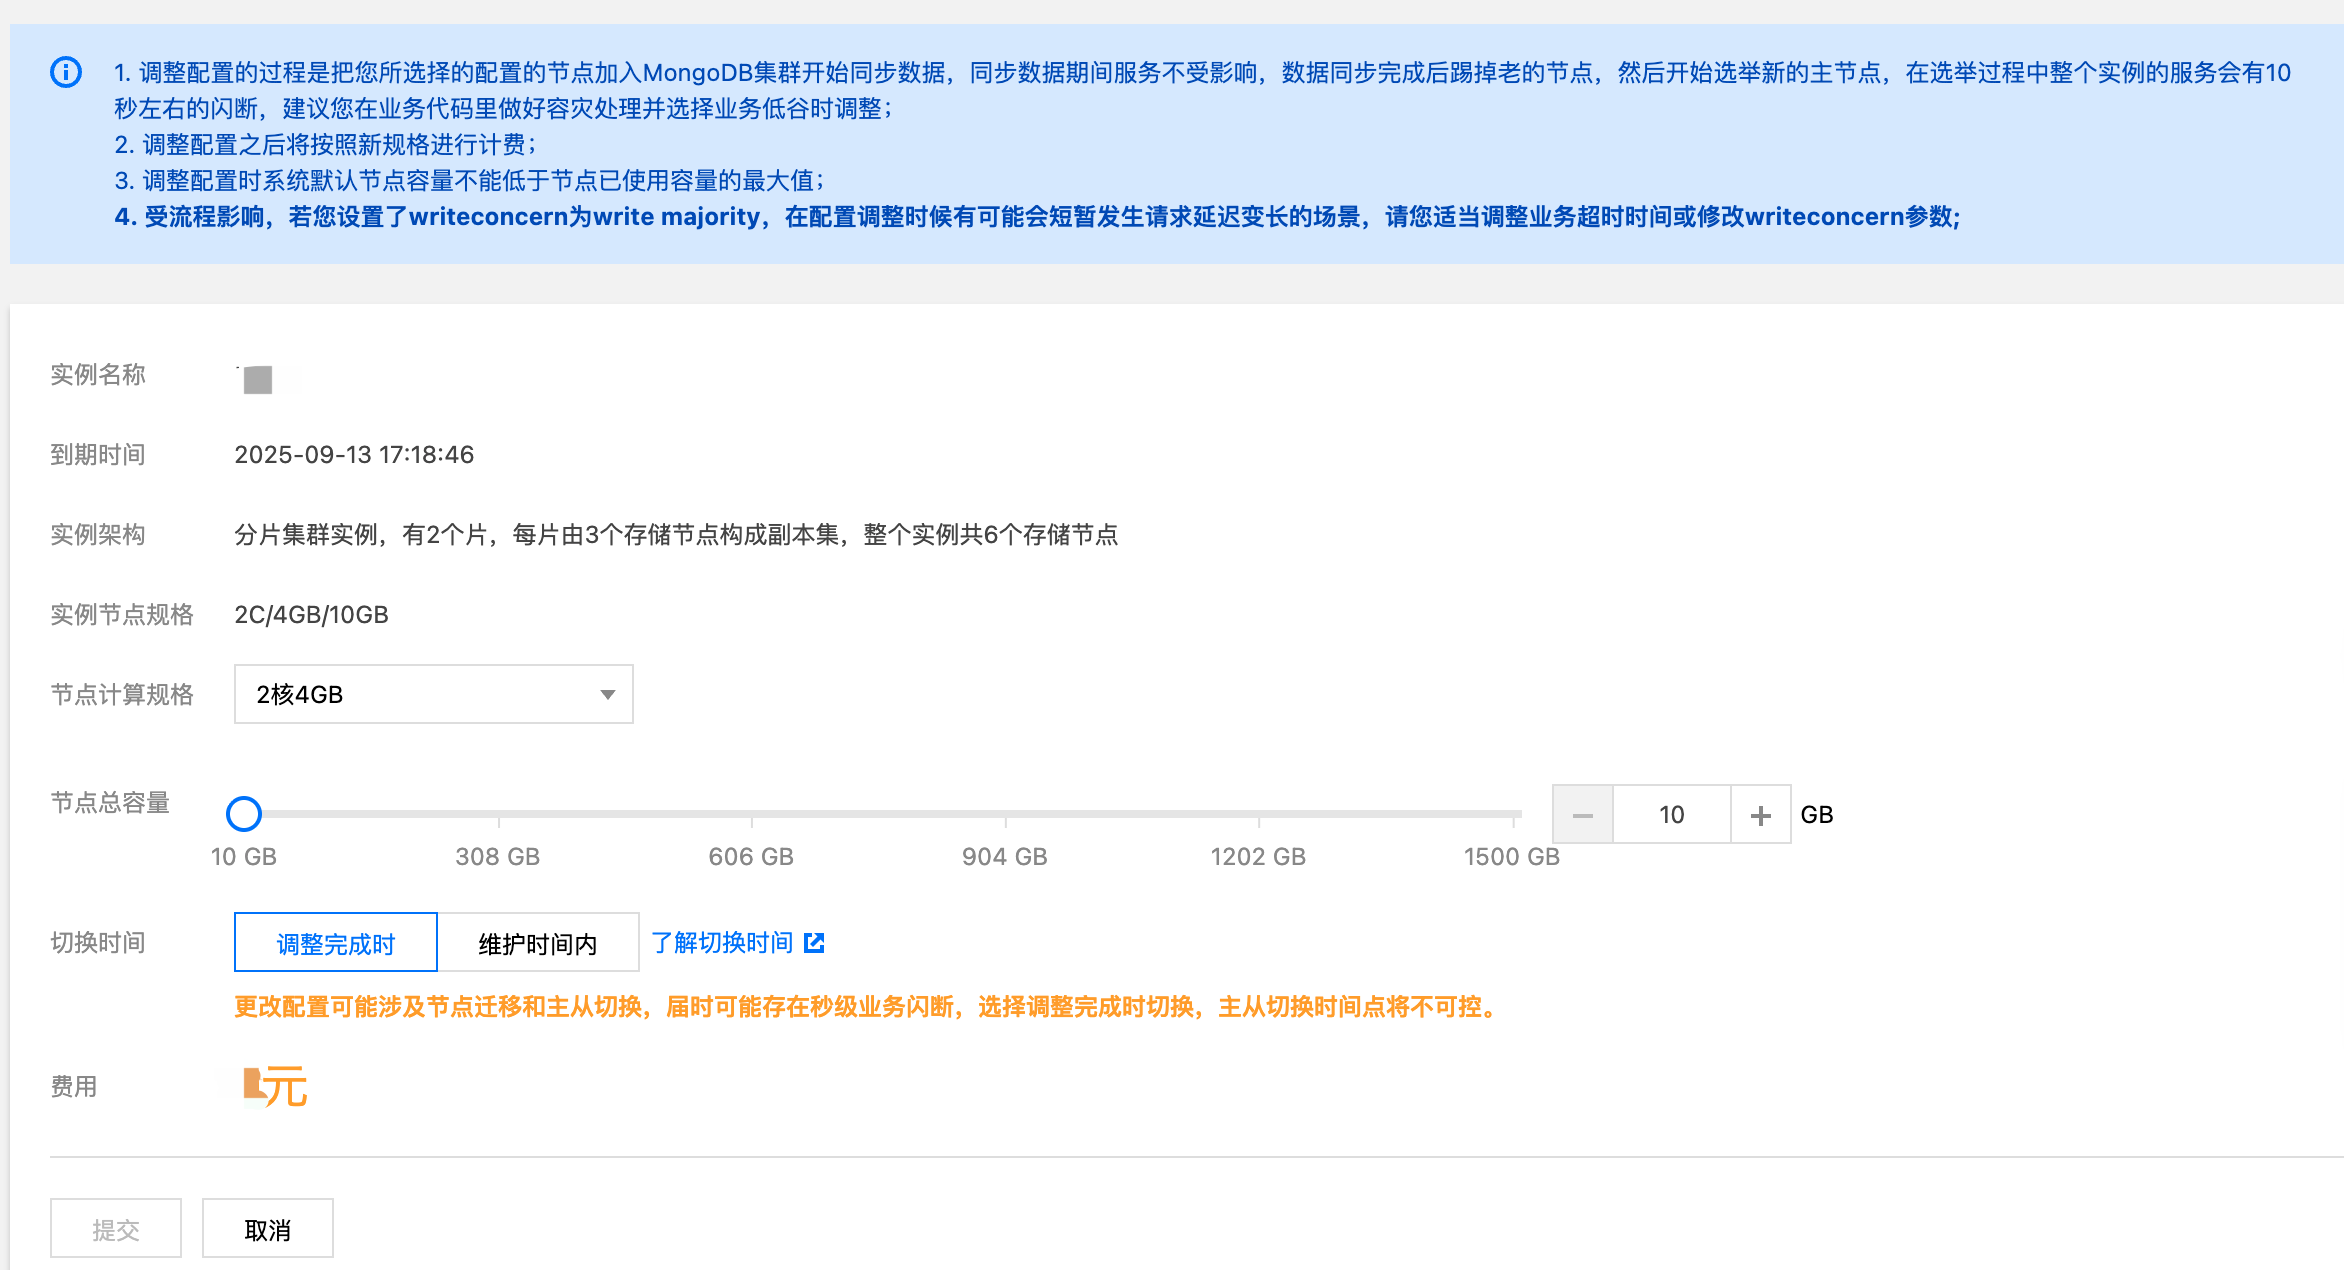Select 维护时间内 switch time option
This screenshot has width=2344, height=1270.
coord(538,943)
